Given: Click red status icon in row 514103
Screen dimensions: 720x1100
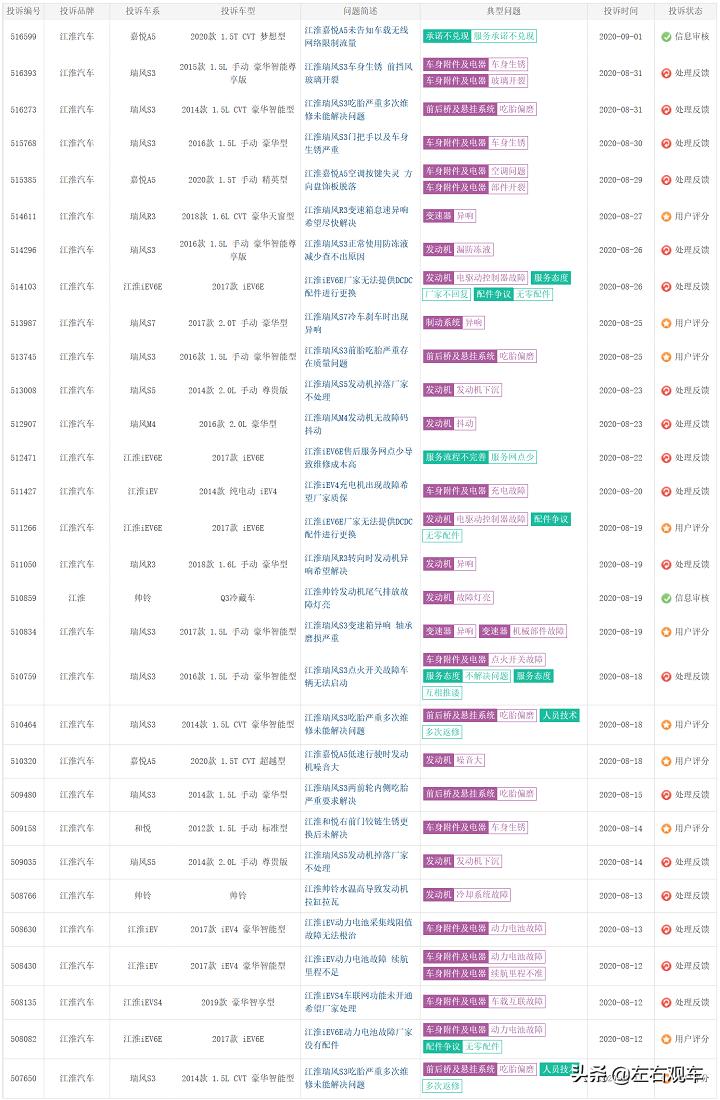Looking at the screenshot, I should pyautogui.click(x=666, y=286).
